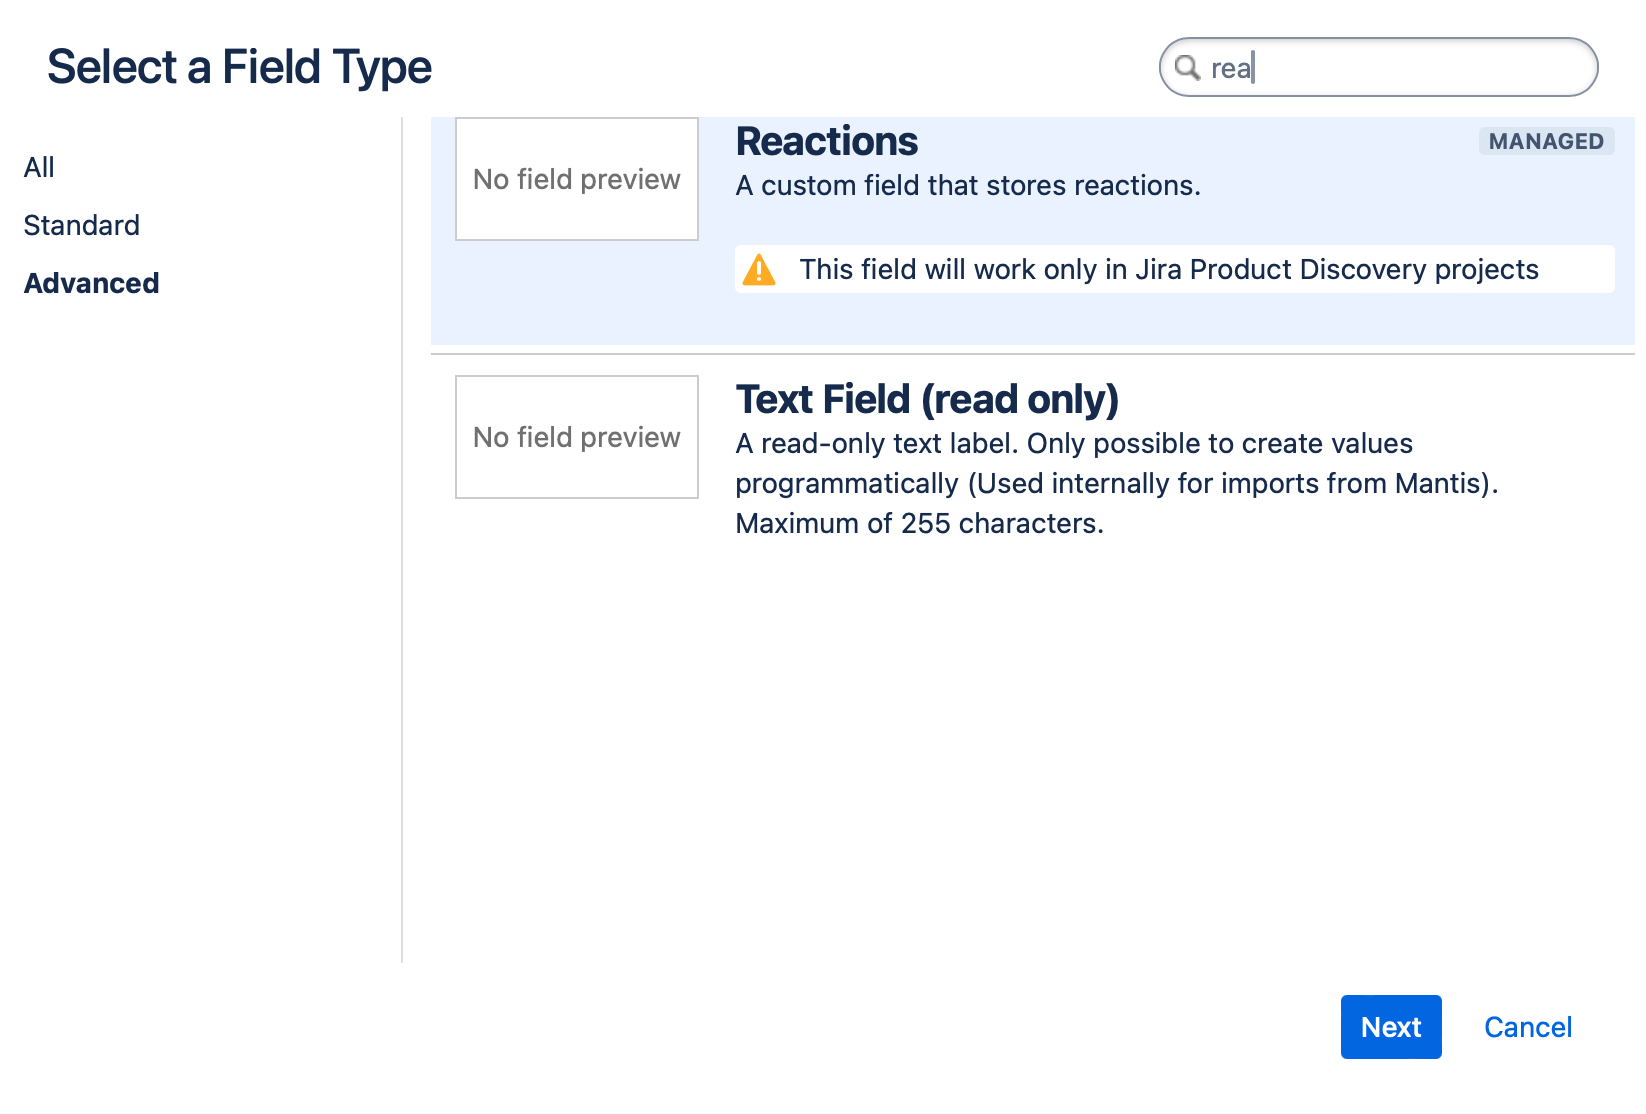This screenshot has height=1114, width=1646.
Task: Click the Reactions heading
Action: click(826, 141)
